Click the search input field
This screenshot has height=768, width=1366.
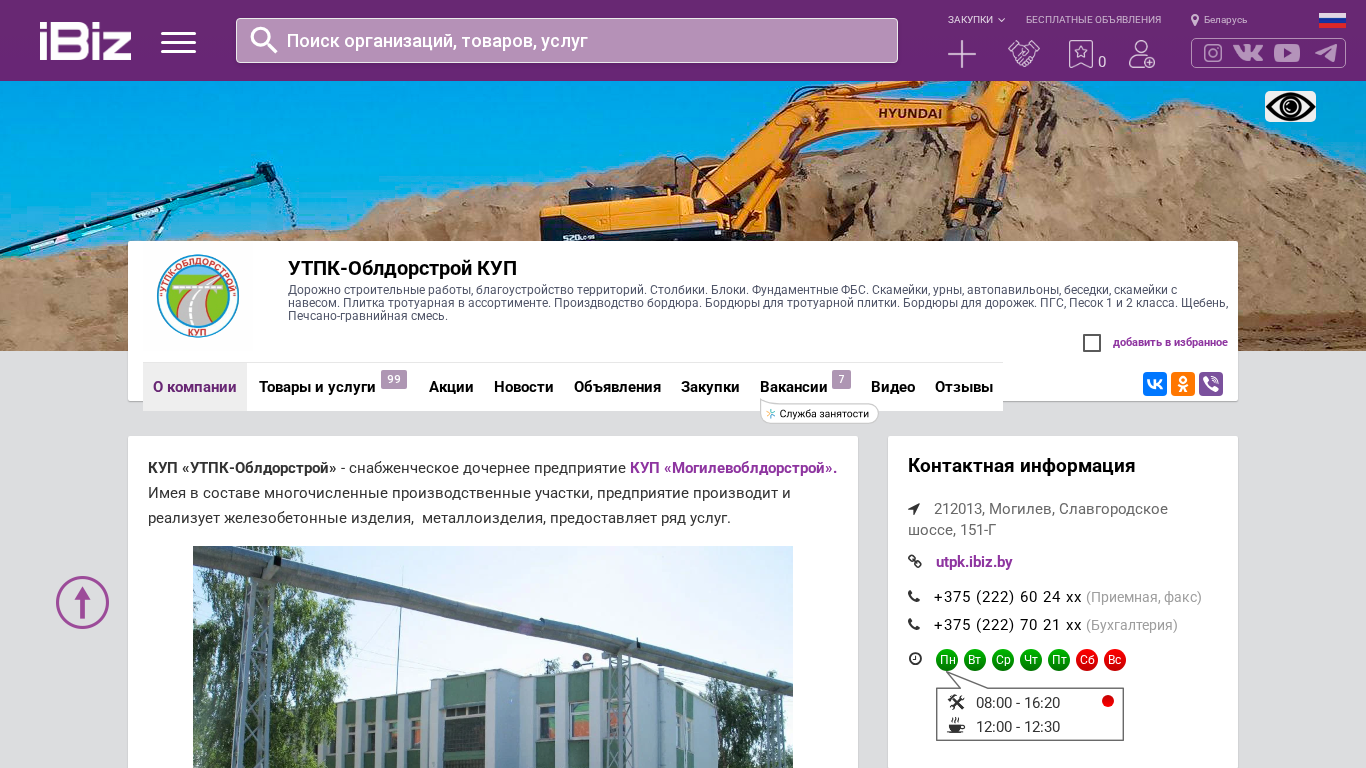tap(567, 40)
